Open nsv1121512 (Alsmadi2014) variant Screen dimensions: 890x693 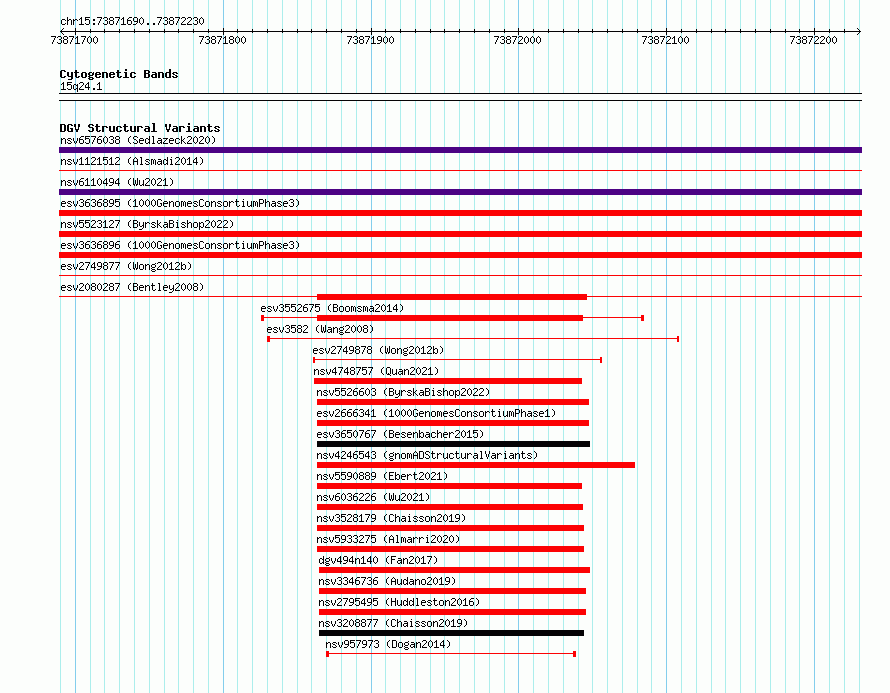point(132,161)
